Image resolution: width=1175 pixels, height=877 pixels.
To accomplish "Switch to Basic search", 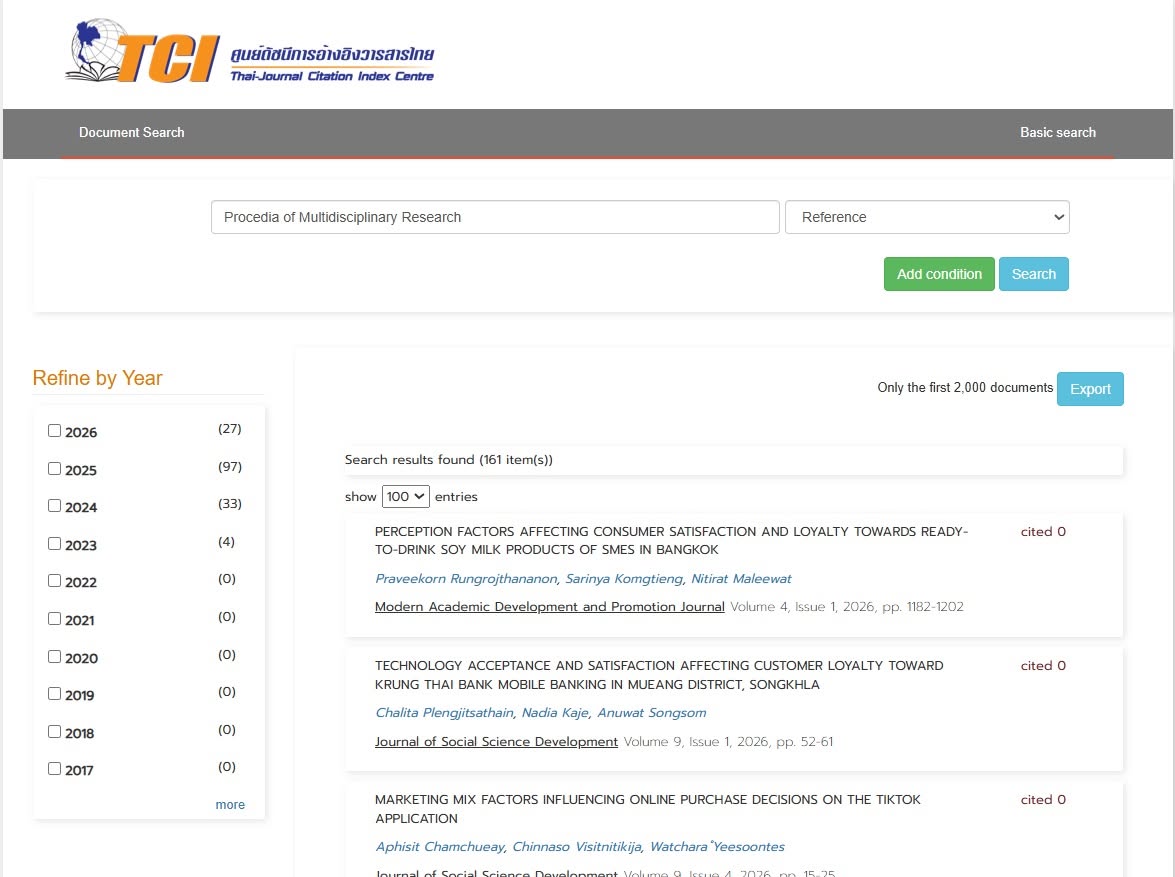I will tap(1057, 133).
